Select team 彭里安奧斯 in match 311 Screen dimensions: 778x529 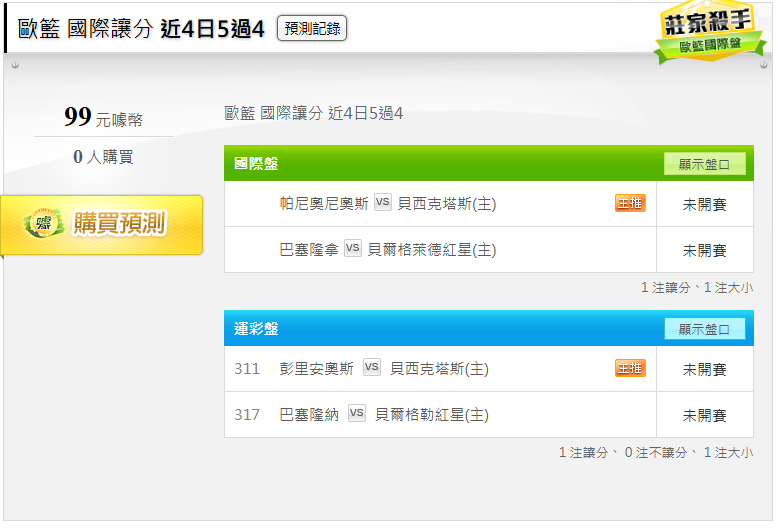coord(317,368)
